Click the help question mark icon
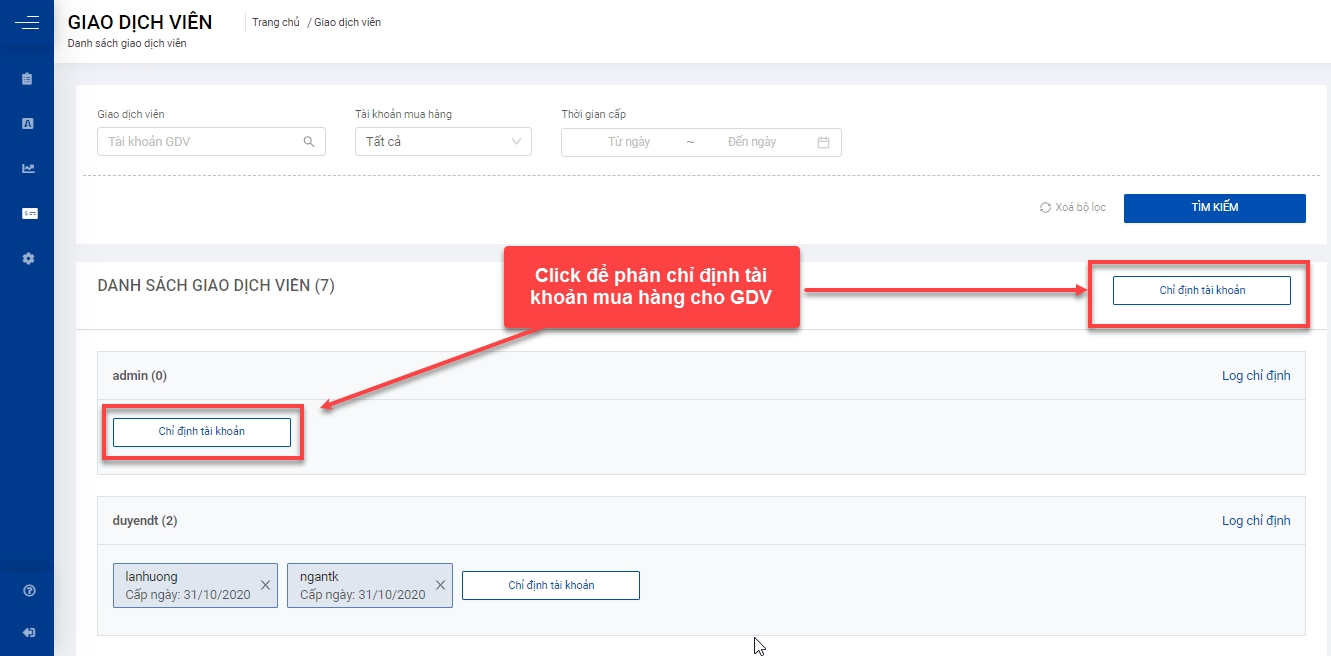The width and height of the screenshot is (1331, 656). [x=29, y=591]
